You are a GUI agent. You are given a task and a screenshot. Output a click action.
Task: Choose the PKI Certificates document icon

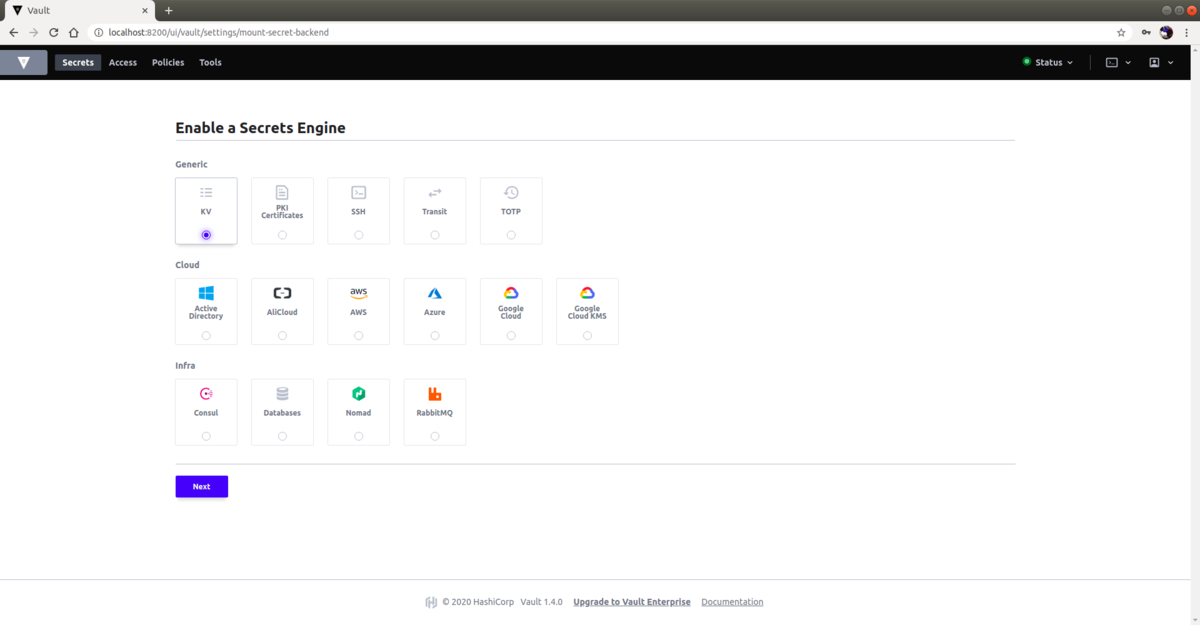click(x=282, y=192)
